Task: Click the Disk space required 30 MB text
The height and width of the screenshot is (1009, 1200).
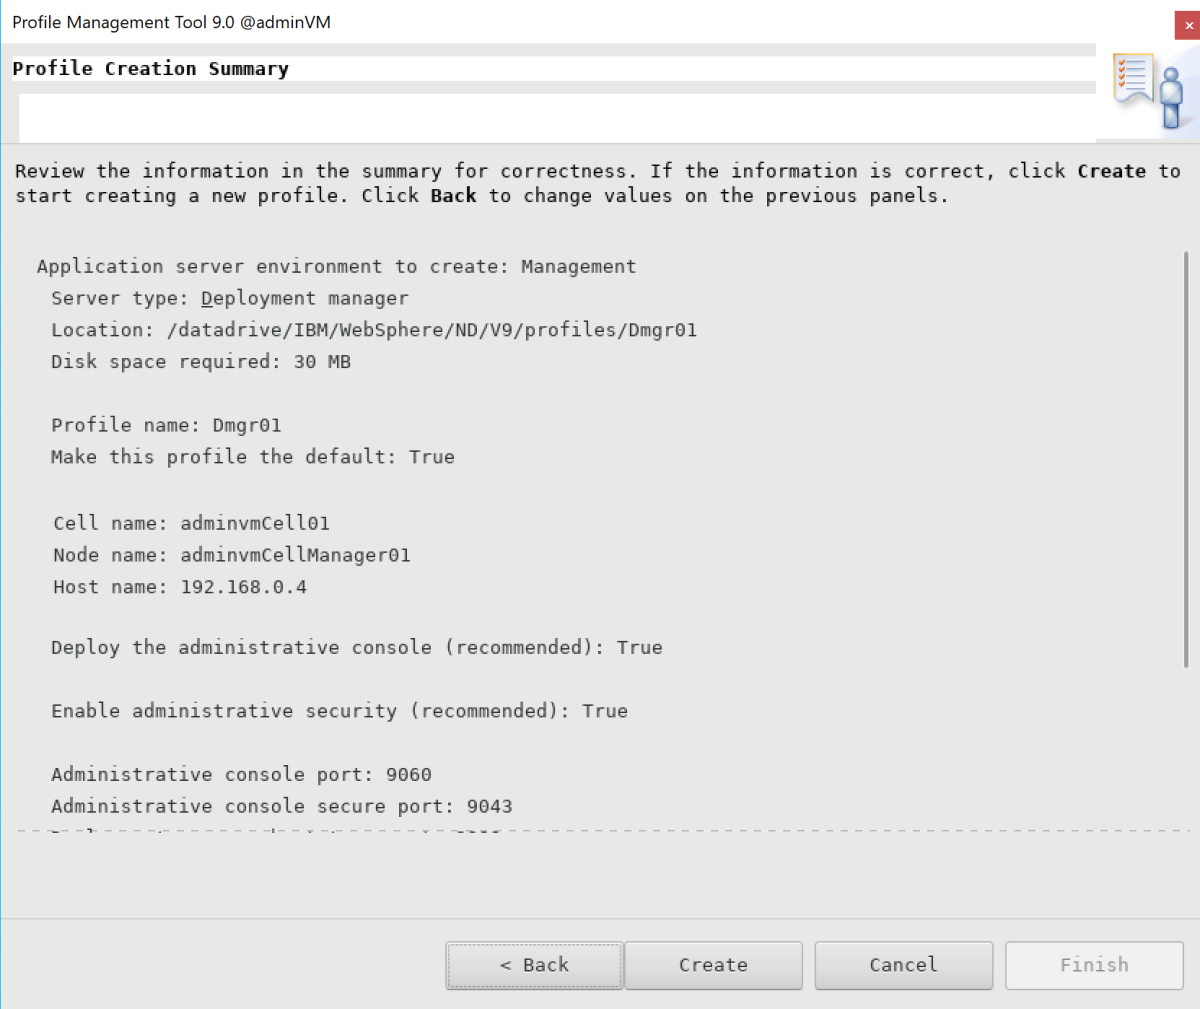Action: [200, 361]
